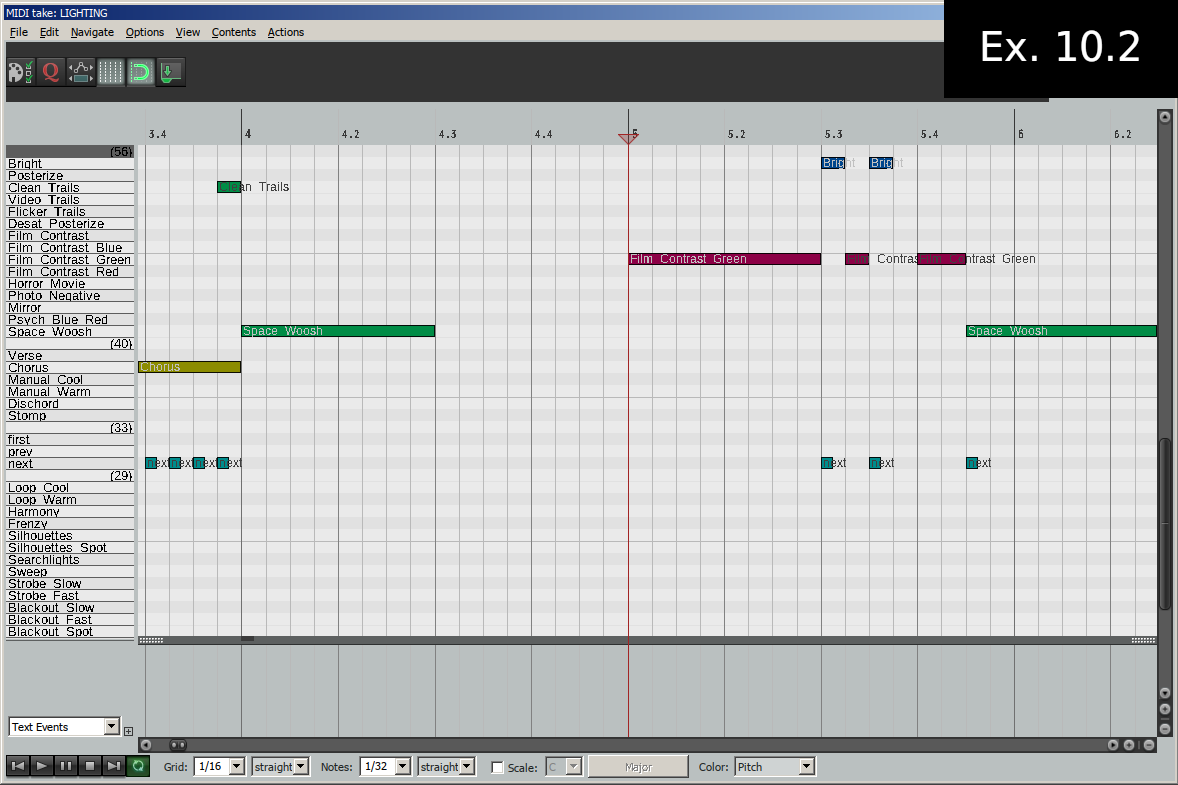The image size is (1178, 785).
Task: Click the Pause transport button
Action: point(66,765)
